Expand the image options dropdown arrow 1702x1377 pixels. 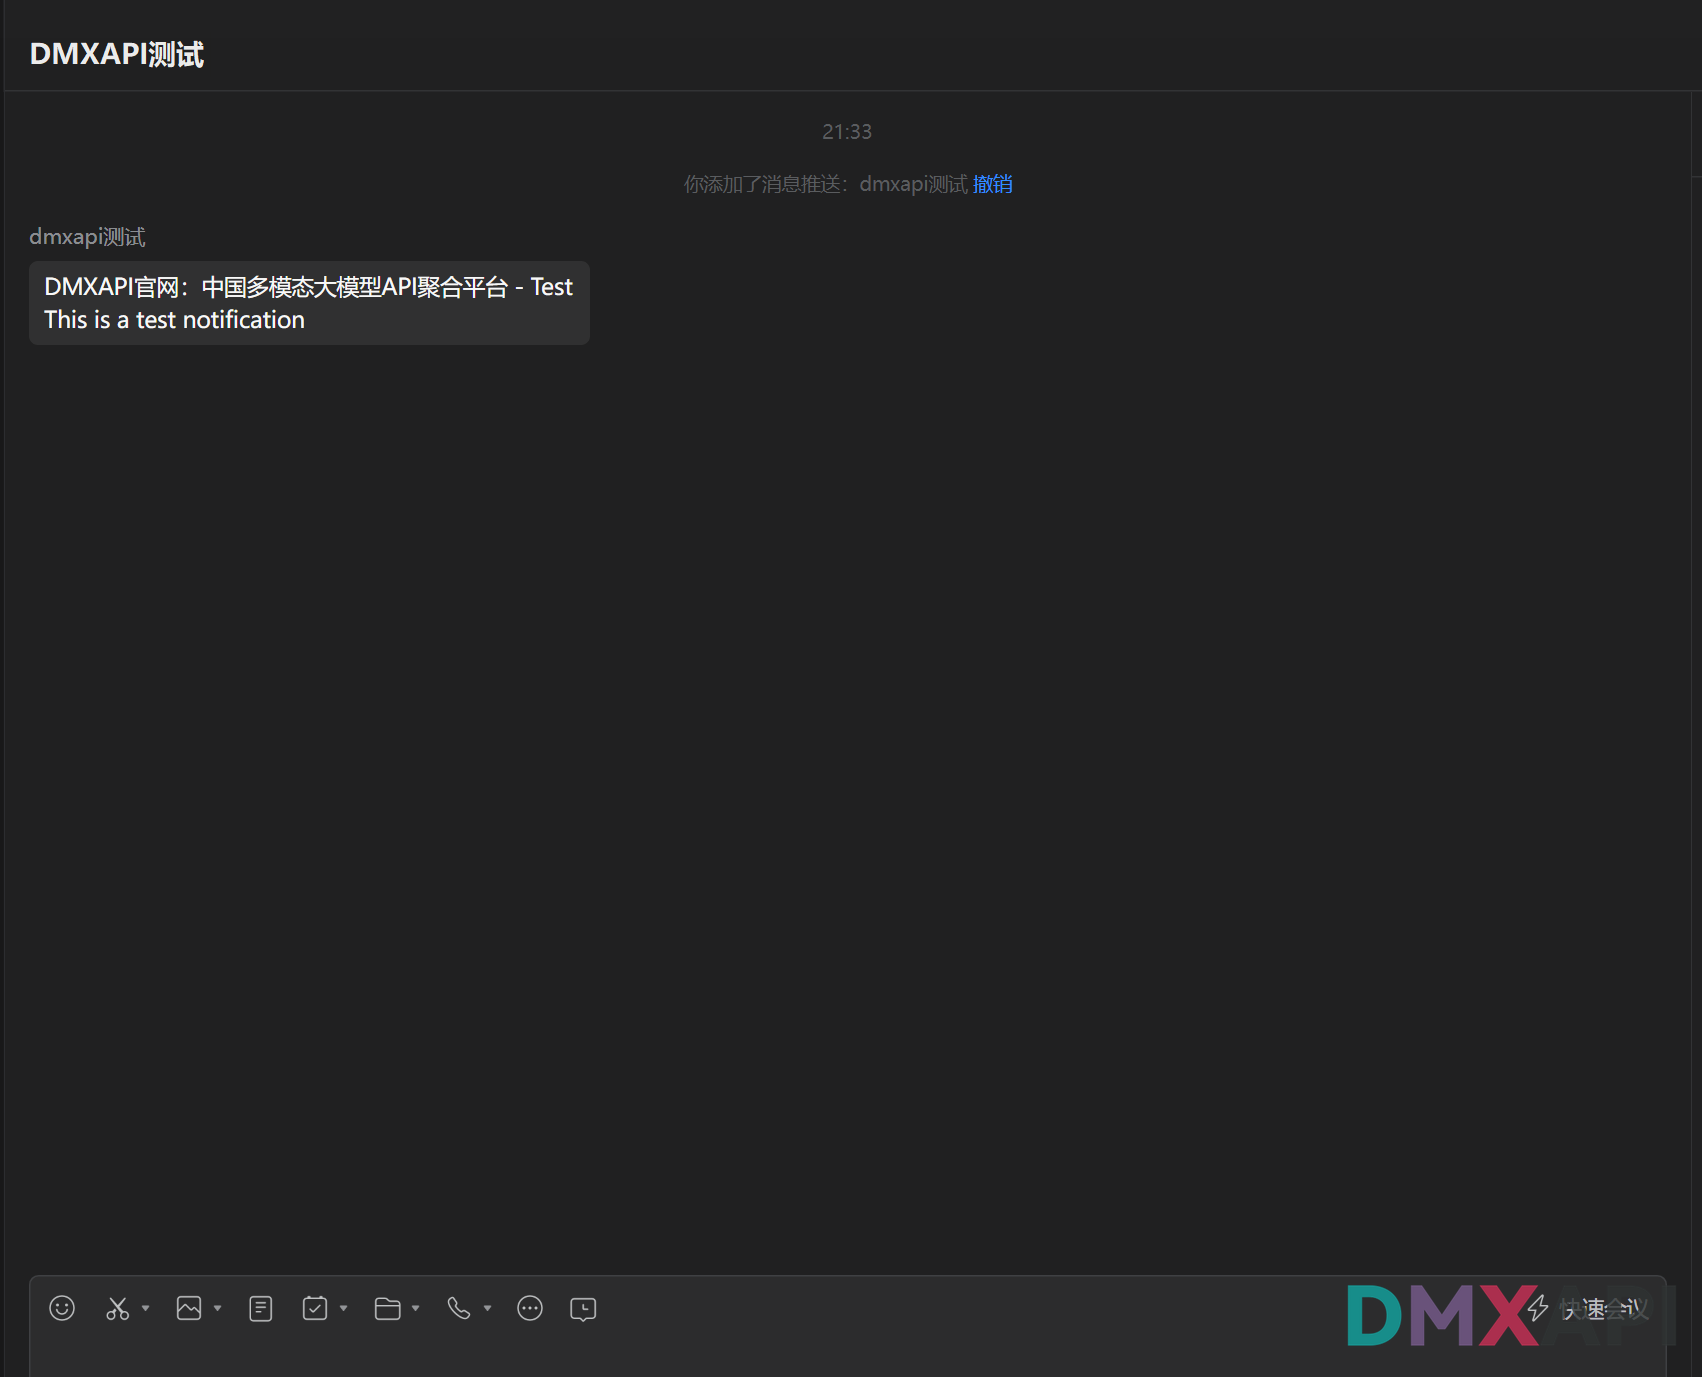pos(217,1308)
